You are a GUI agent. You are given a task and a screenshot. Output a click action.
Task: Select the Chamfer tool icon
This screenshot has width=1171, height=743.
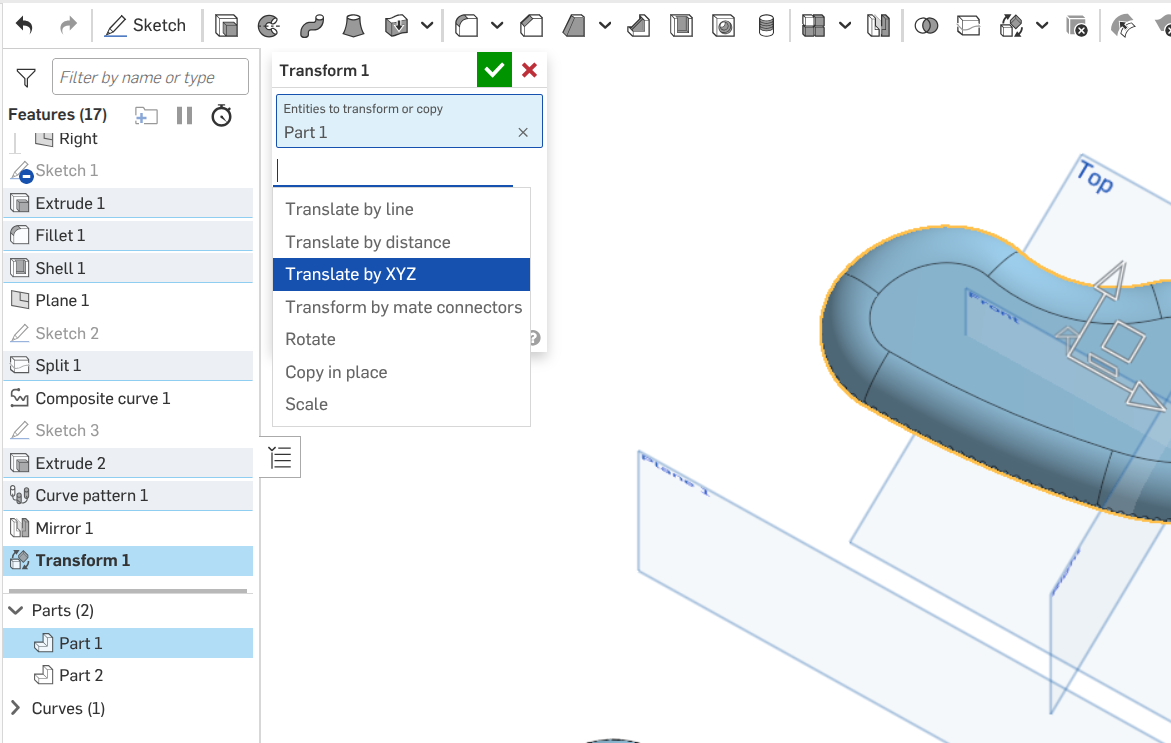[532, 26]
